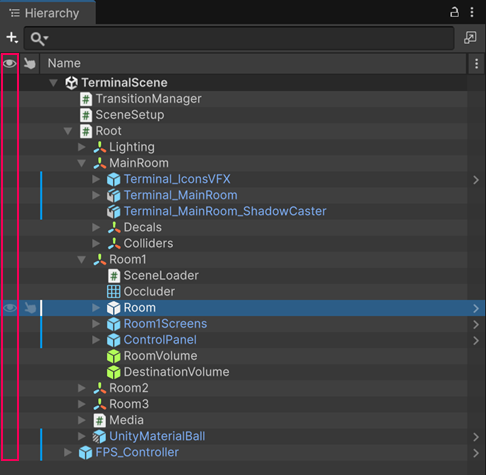Collapse the Root foldout arrow
The width and height of the screenshot is (486, 475).
68,131
